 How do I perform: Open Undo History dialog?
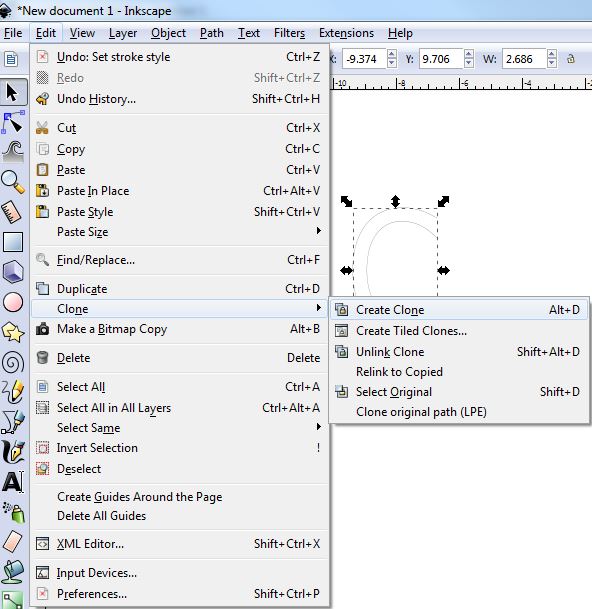pyautogui.click(x=180, y=99)
